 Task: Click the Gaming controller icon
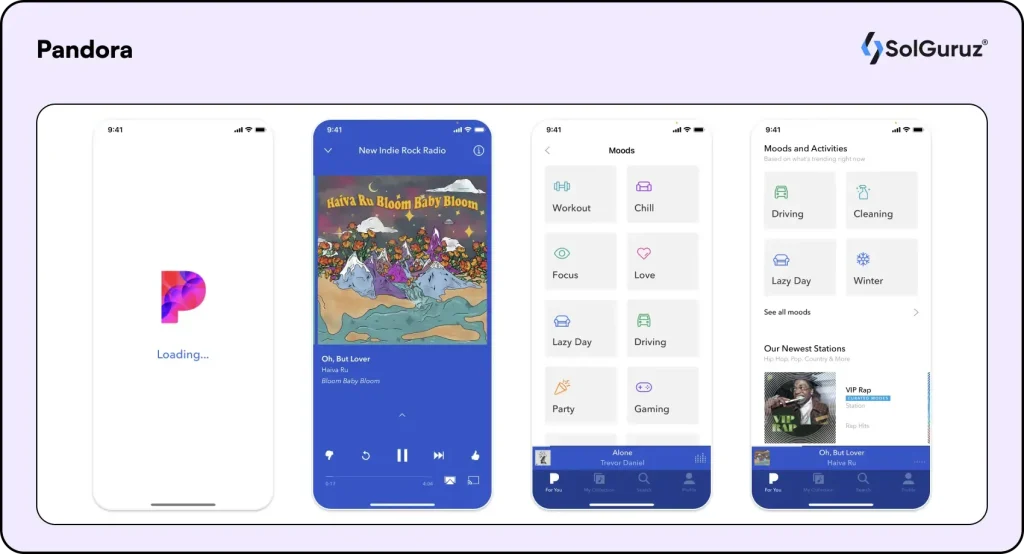point(644,387)
